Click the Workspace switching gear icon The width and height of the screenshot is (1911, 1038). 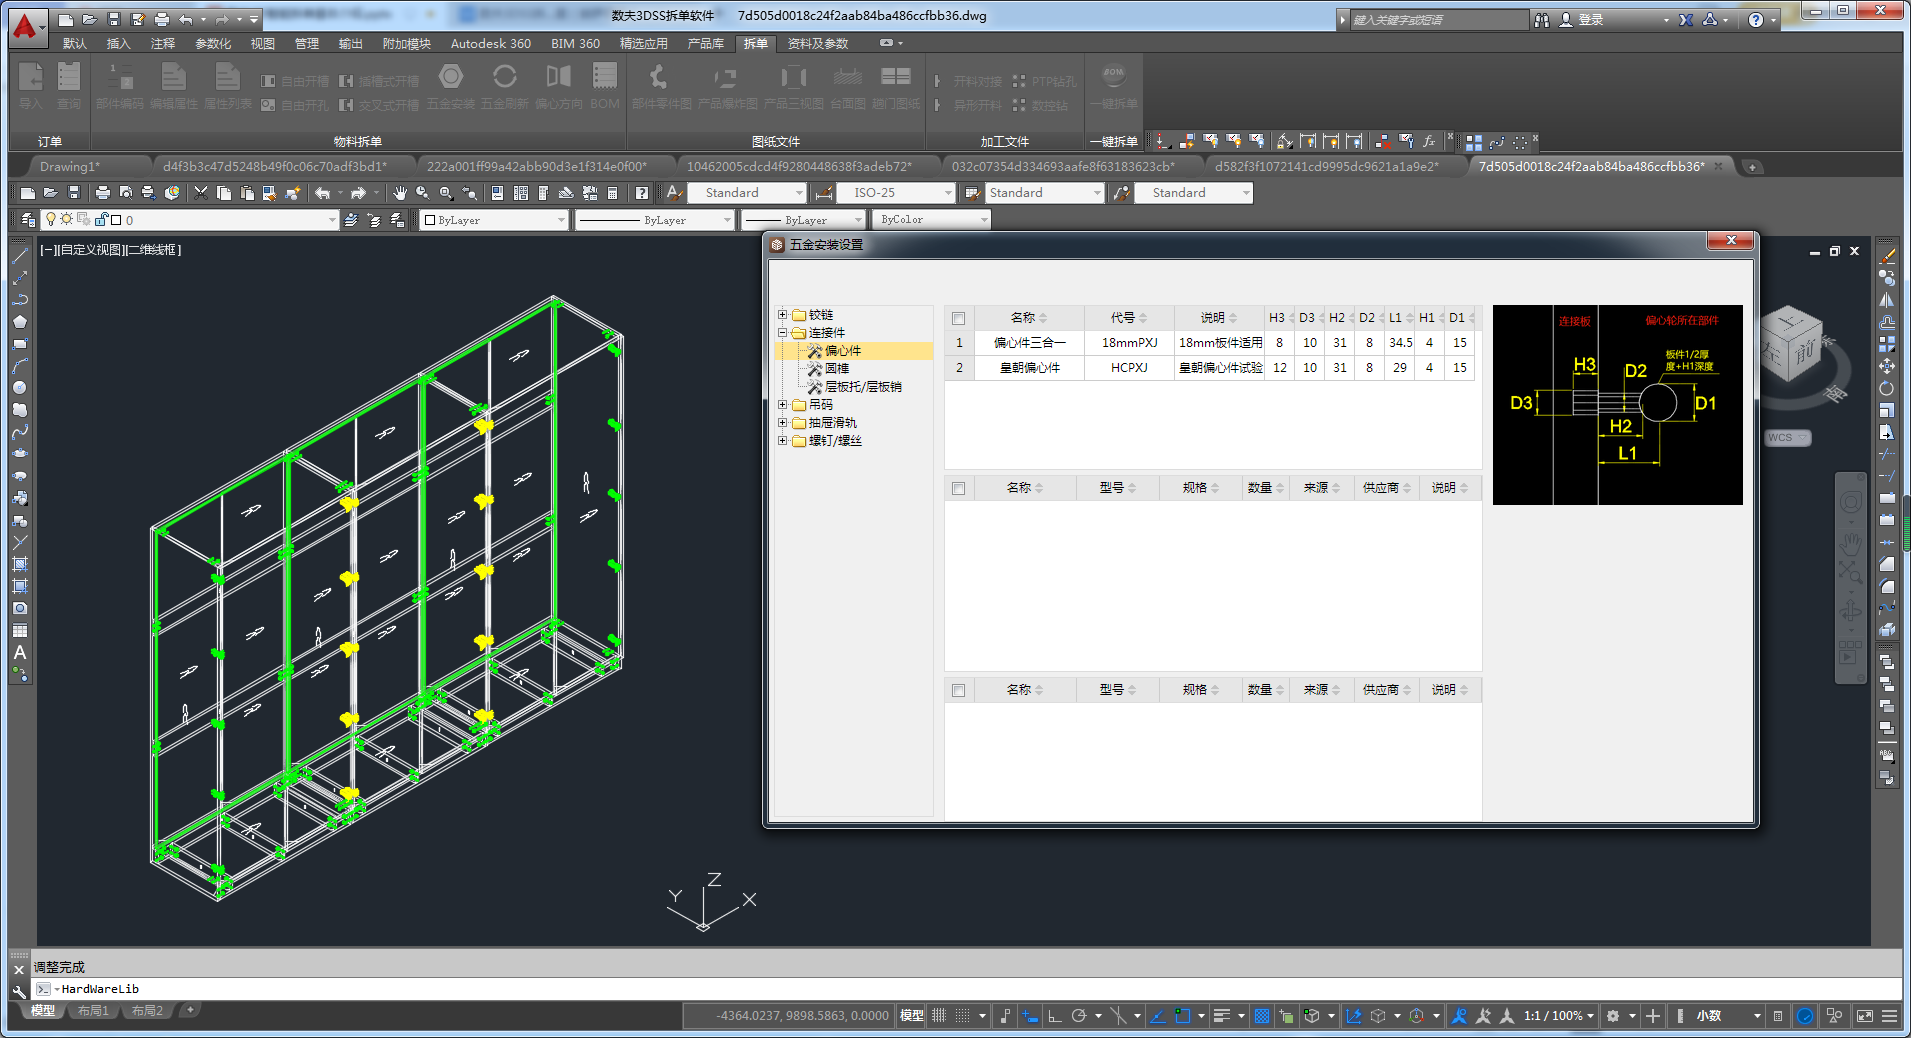1613,1016
